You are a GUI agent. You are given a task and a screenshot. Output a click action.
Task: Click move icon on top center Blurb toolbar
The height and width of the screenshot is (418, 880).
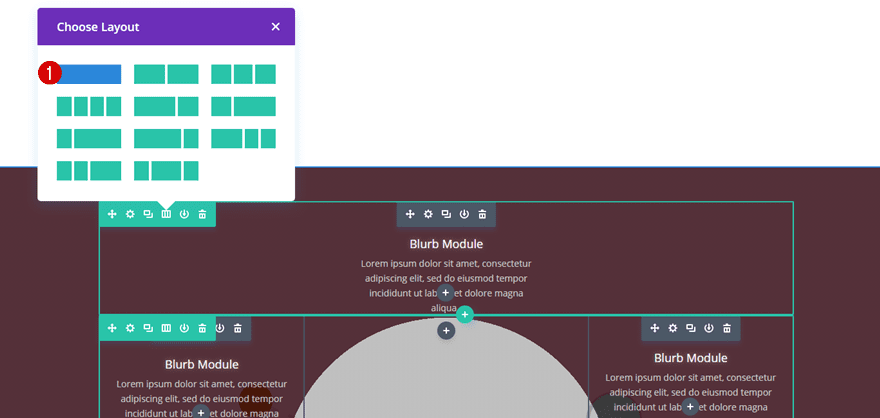click(x=410, y=214)
